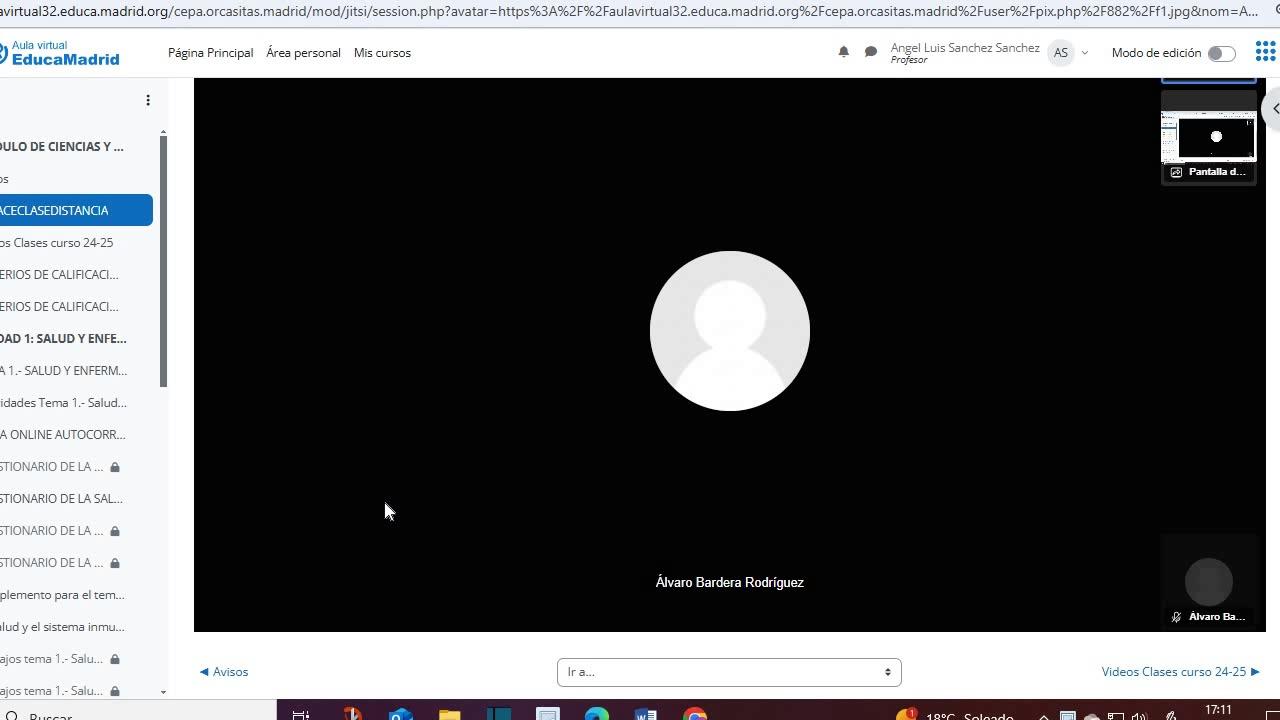Select the highlighted ACECLASEDISTANCIA sidebar item
Viewport: 1280px width, 720px height.
point(76,210)
